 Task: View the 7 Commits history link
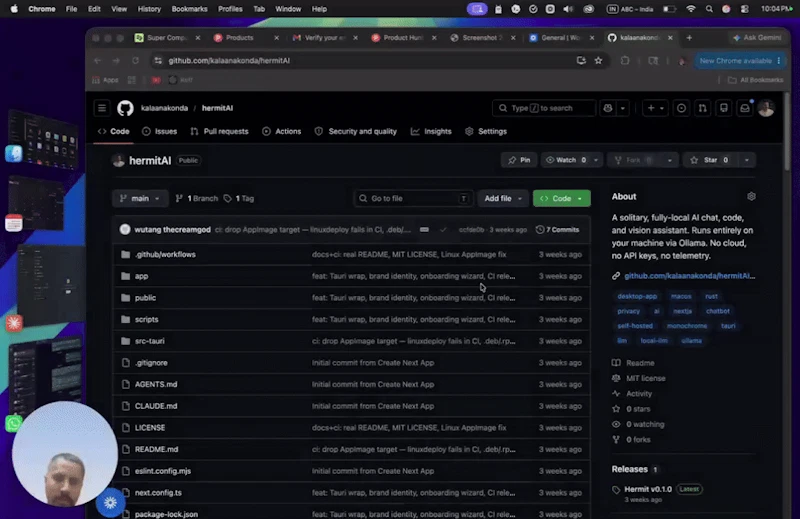coord(558,230)
